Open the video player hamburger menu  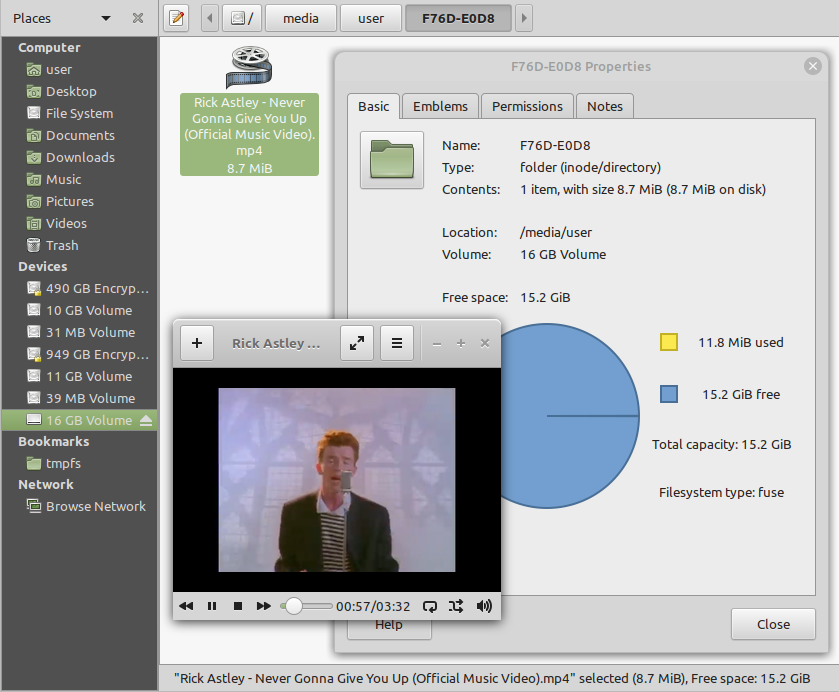(396, 343)
